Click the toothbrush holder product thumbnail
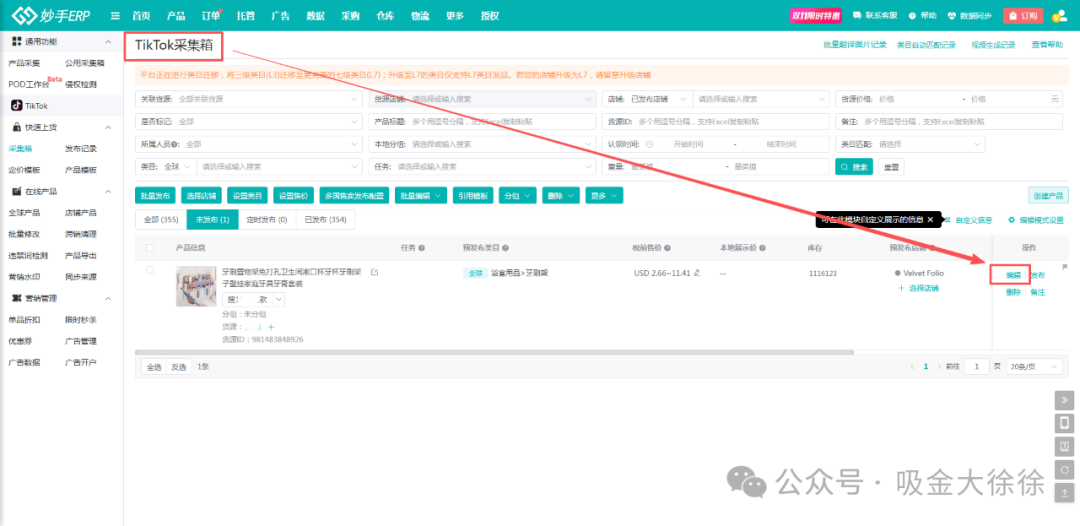This screenshot has width=1080, height=526. click(196, 286)
